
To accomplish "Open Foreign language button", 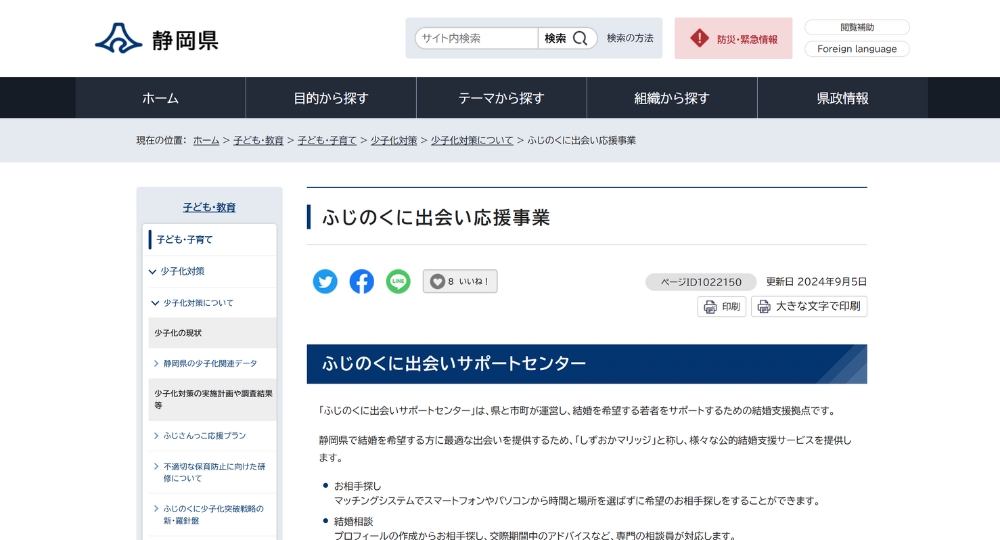I will pos(857,49).
